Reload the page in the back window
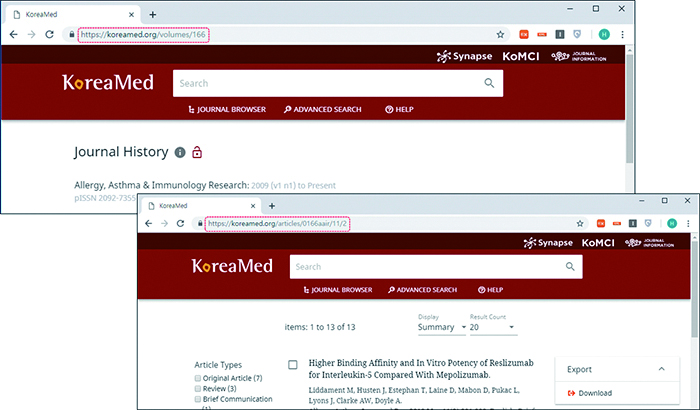The width and height of the screenshot is (700, 410). [x=50, y=34]
